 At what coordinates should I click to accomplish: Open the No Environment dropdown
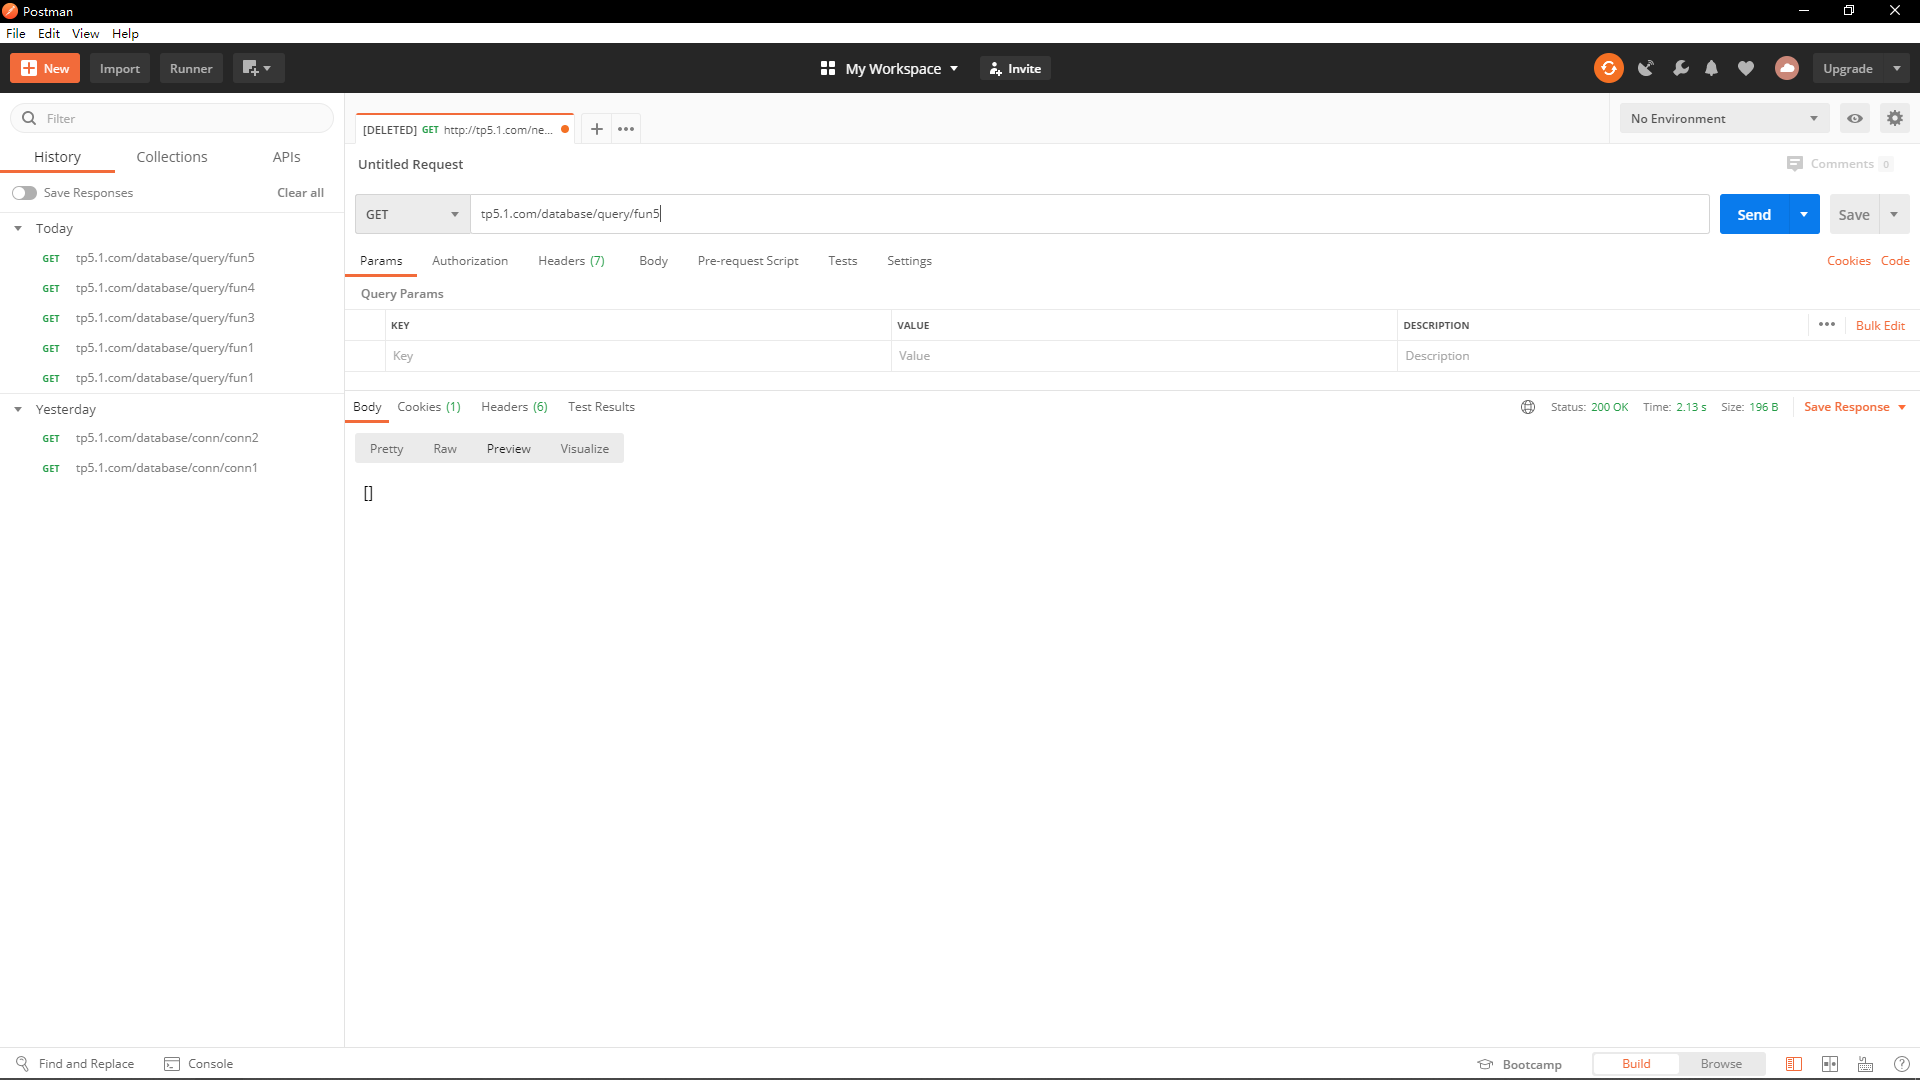click(x=1724, y=118)
